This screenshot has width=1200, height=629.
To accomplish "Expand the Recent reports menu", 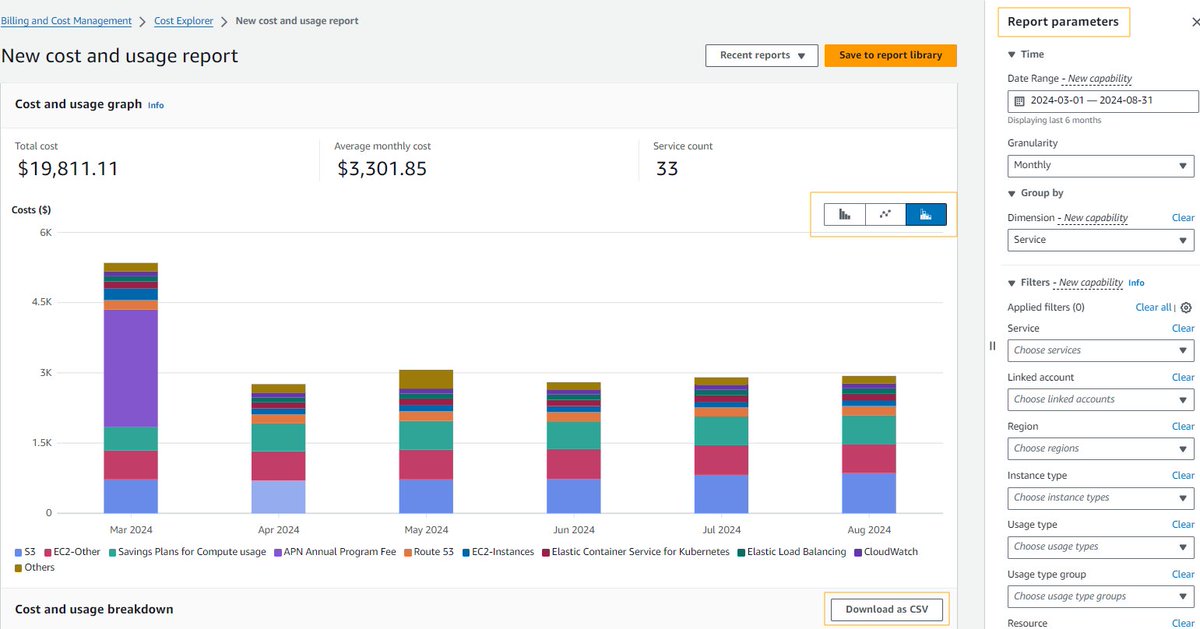I will click(x=761, y=55).
